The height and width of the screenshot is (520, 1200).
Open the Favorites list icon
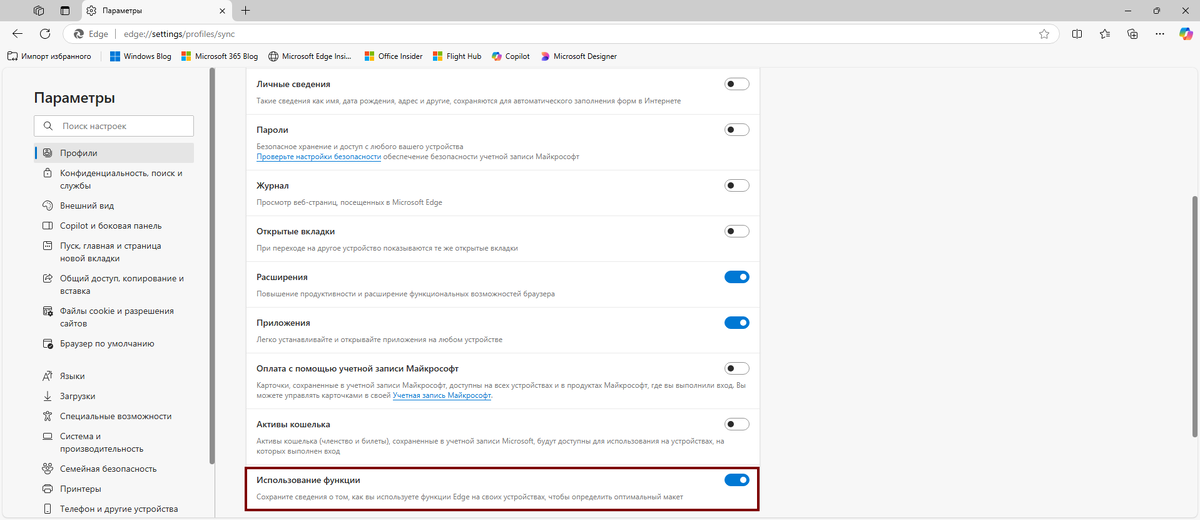pos(1105,33)
